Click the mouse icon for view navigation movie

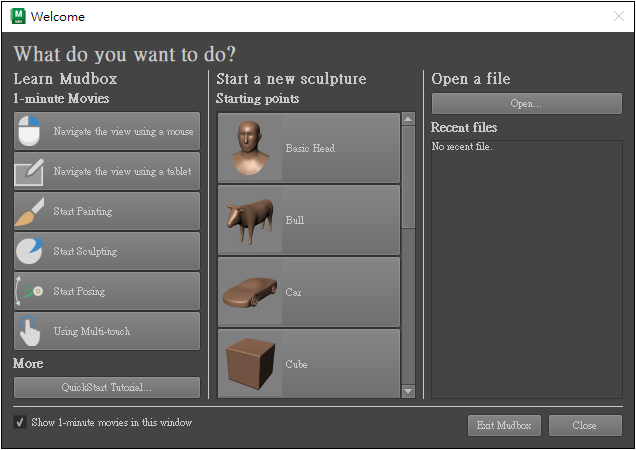coord(29,131)
